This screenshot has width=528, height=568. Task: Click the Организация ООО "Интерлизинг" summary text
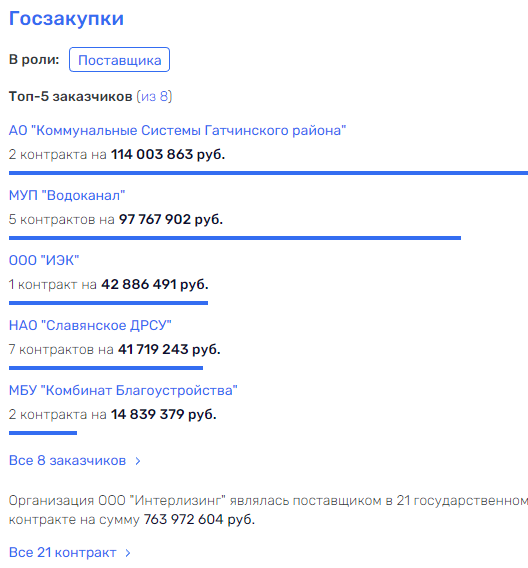[x=268, y=510]
